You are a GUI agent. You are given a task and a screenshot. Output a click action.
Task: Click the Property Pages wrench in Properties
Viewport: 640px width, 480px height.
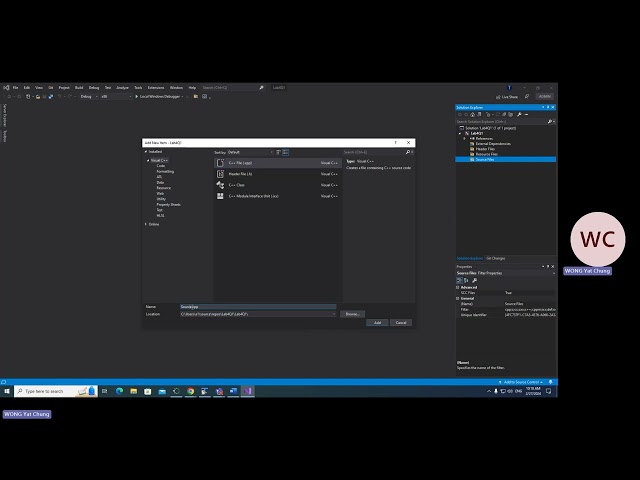click(474, 280)
